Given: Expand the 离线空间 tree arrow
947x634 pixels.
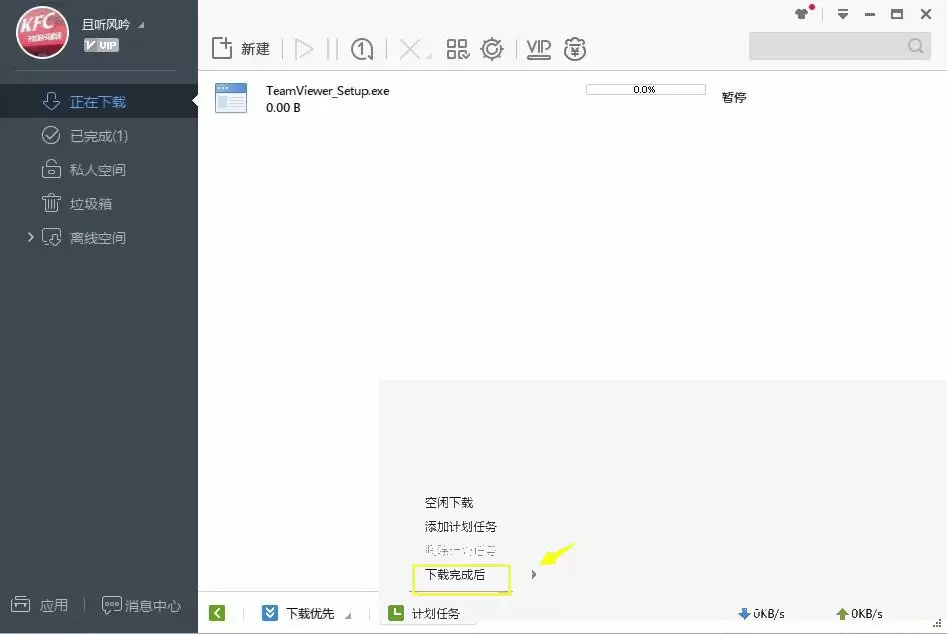Looking at the screenshot, I should [30, 237].
